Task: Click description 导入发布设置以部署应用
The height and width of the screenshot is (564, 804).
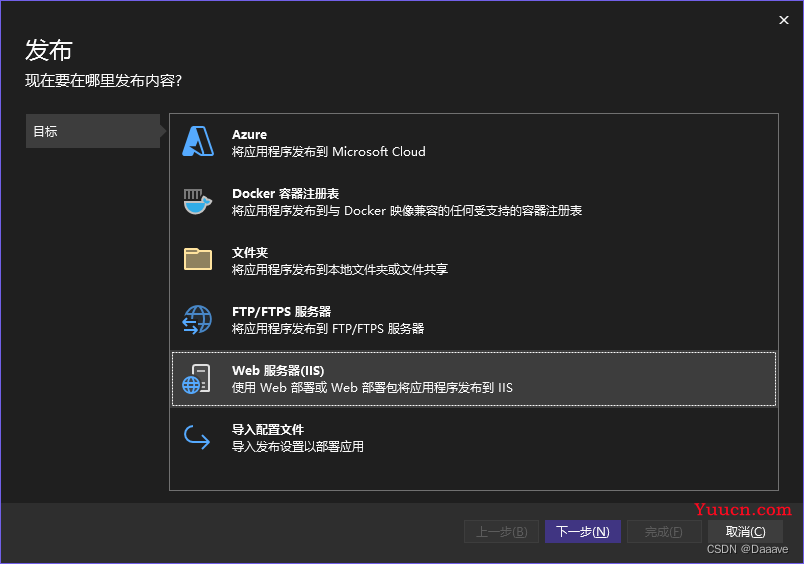Action: 297,447
